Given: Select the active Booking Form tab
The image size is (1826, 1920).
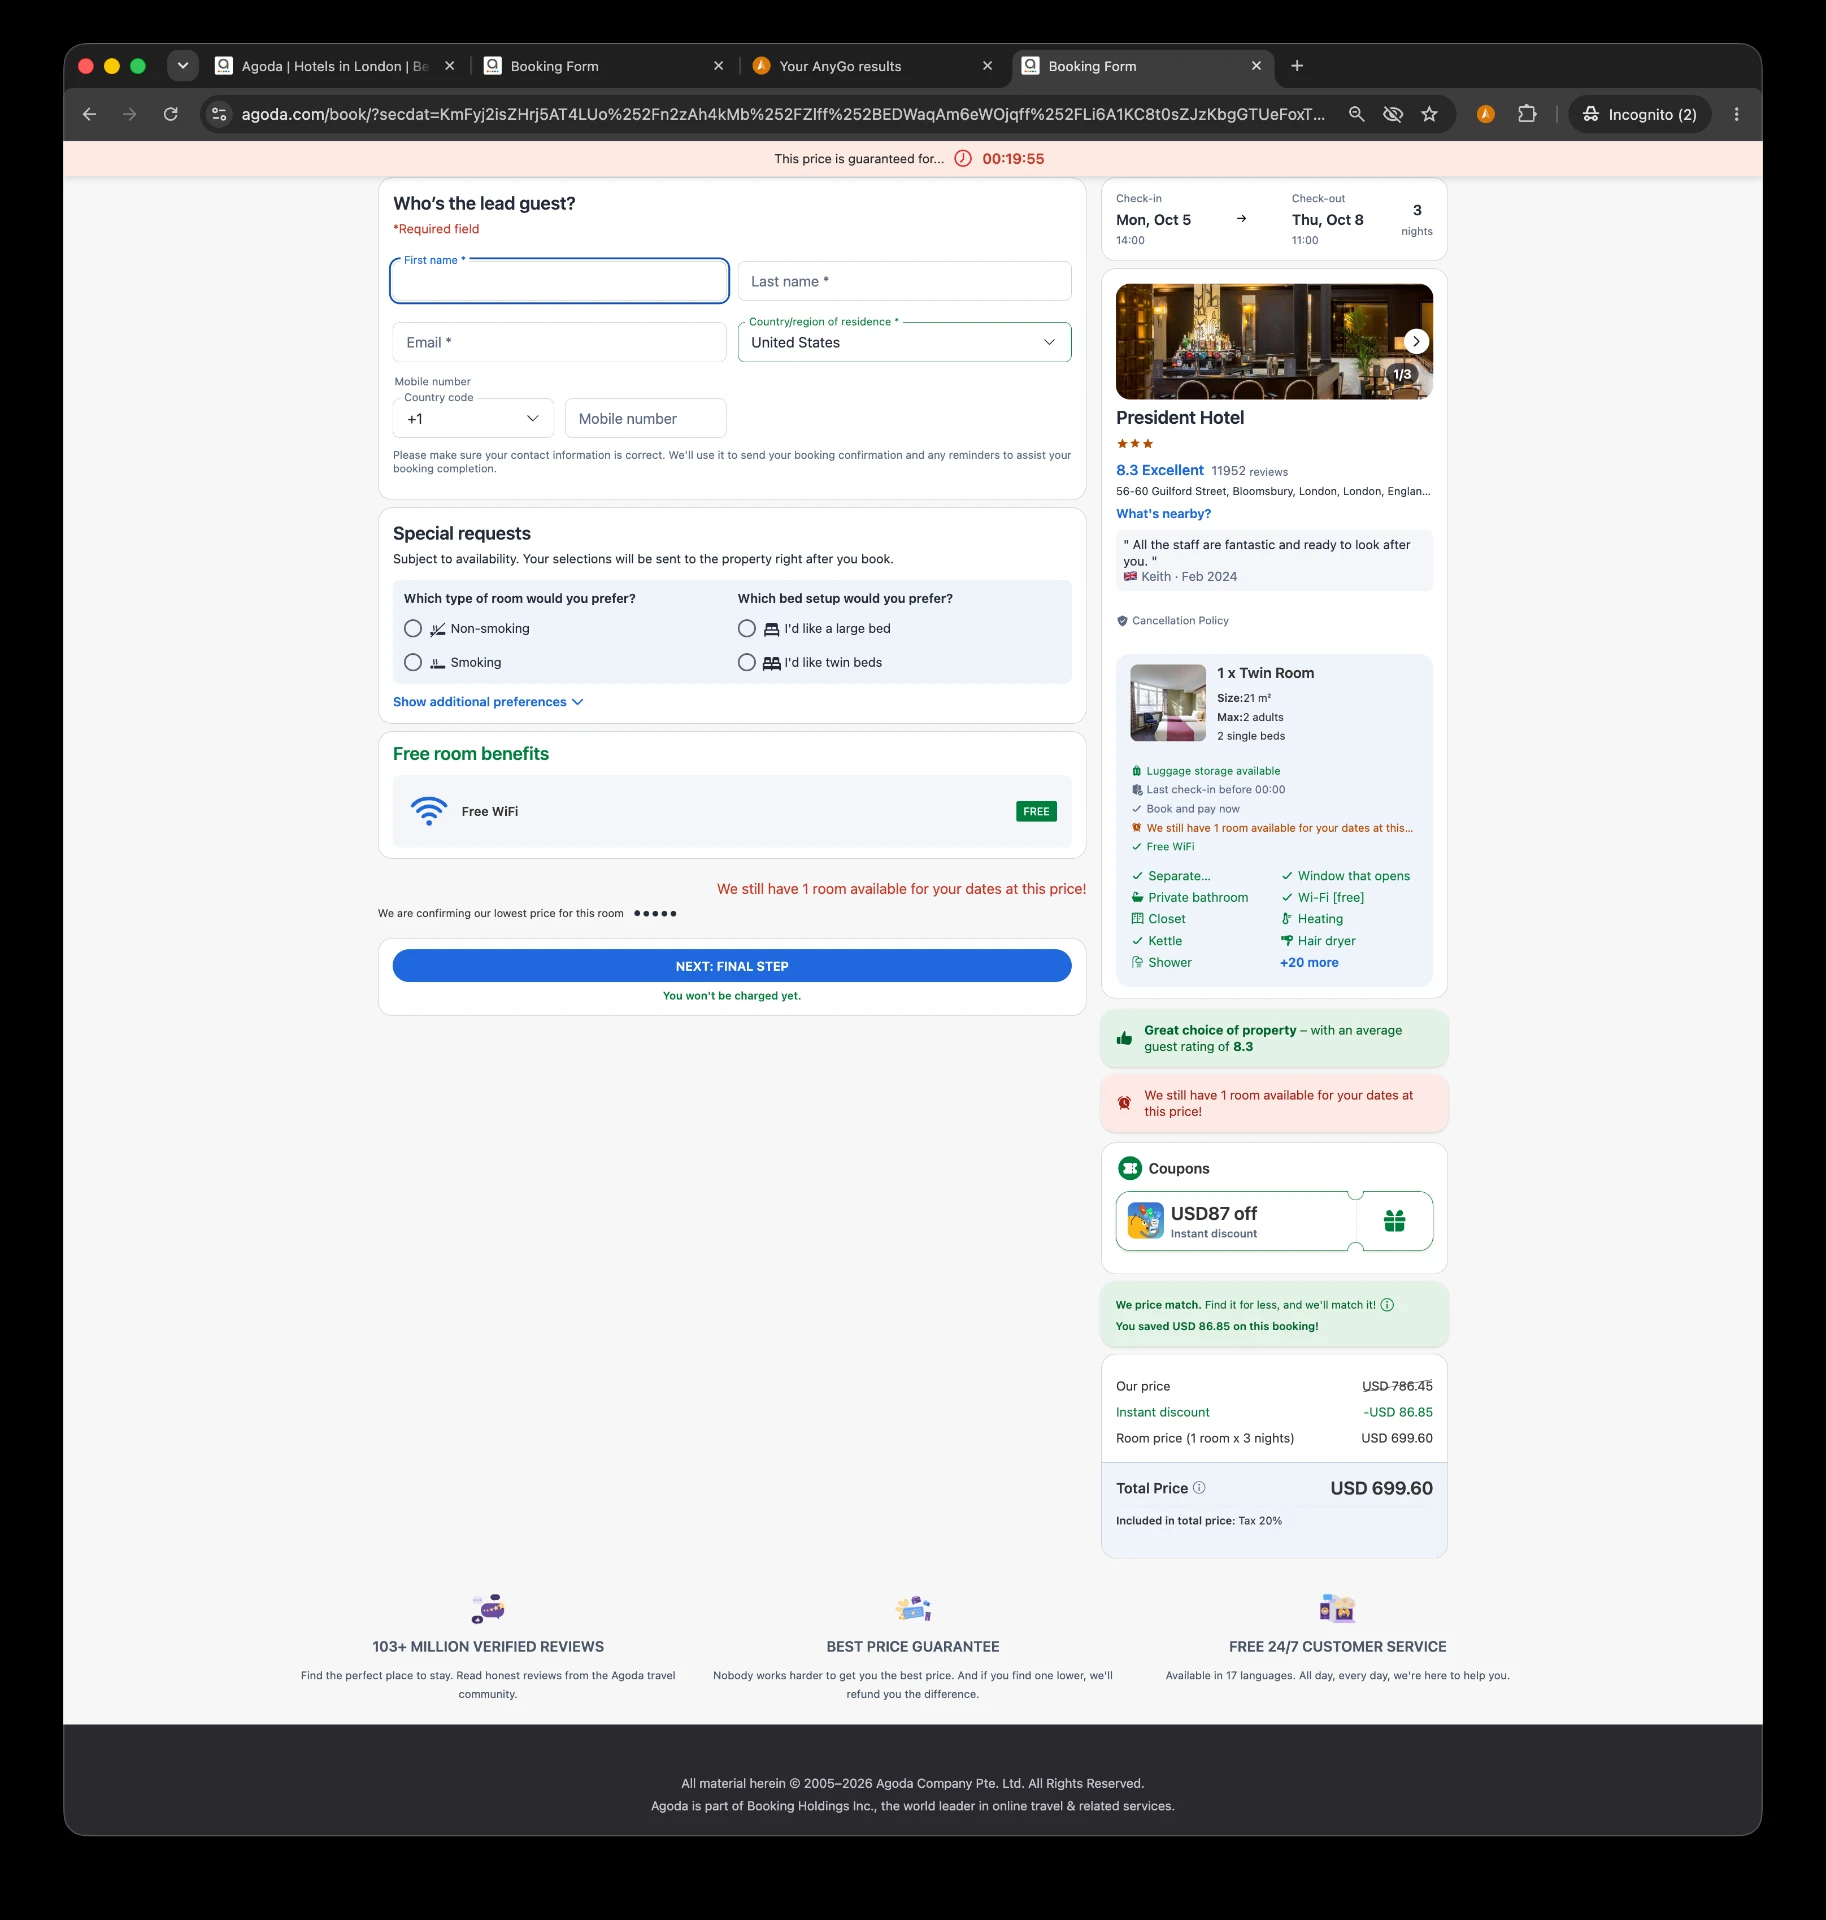Looking at the screenshot, I should (x=1143, y=66).
